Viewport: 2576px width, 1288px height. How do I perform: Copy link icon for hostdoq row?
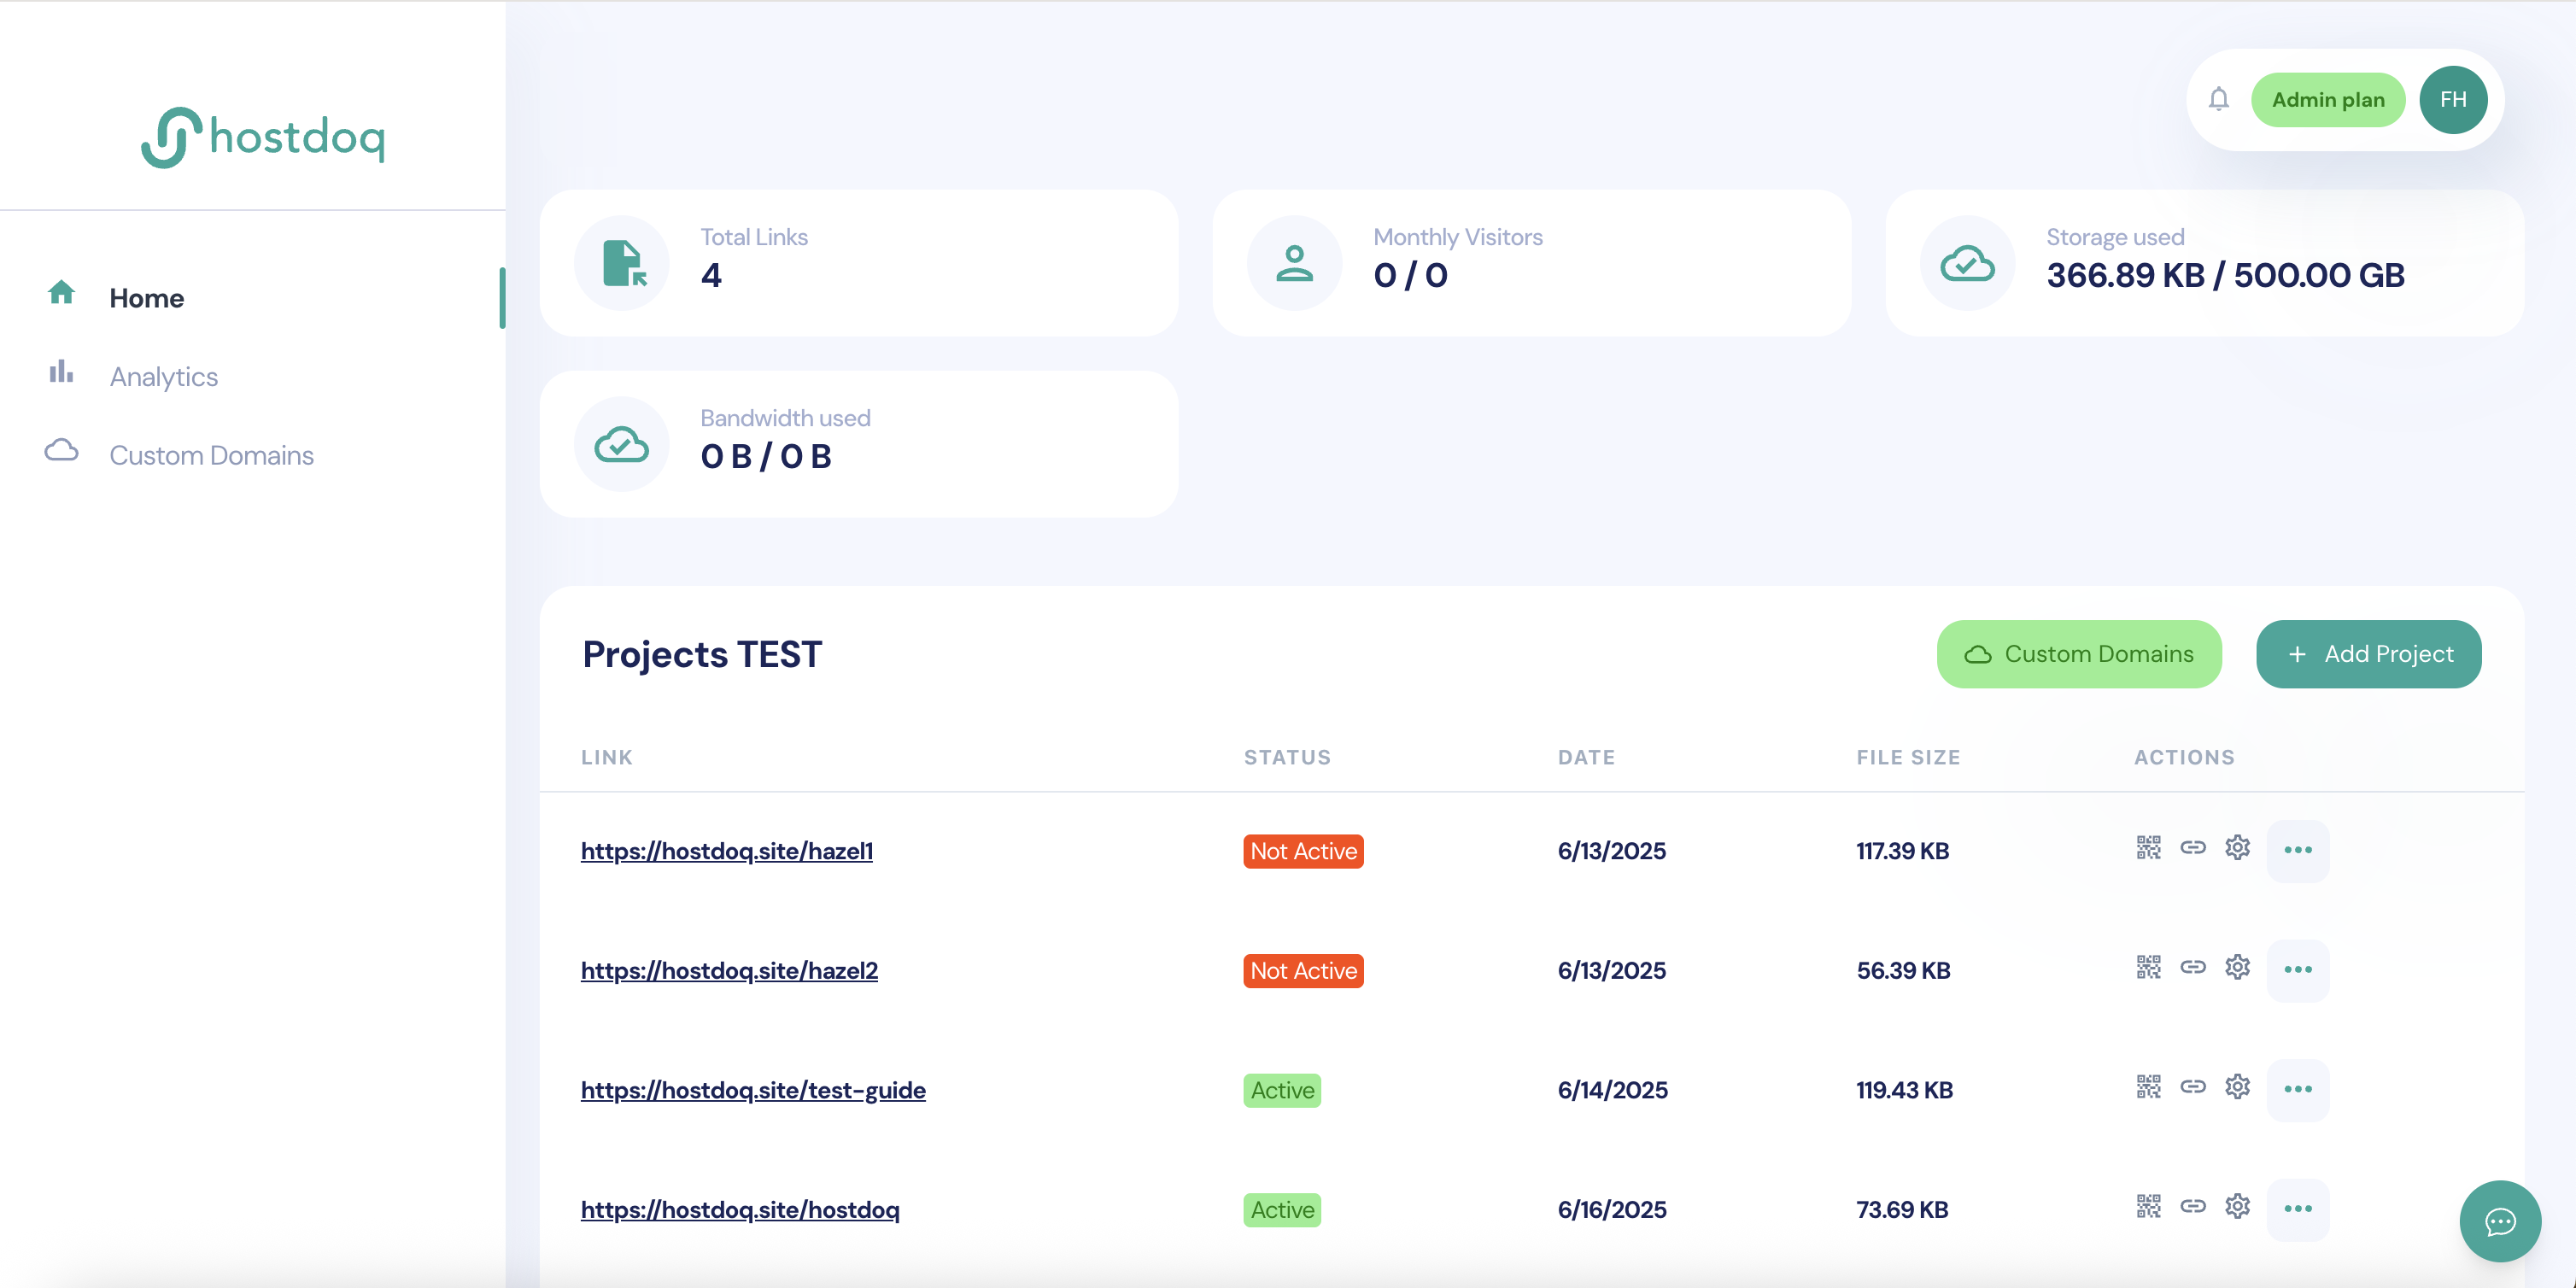click(x=2192, y=1206)
